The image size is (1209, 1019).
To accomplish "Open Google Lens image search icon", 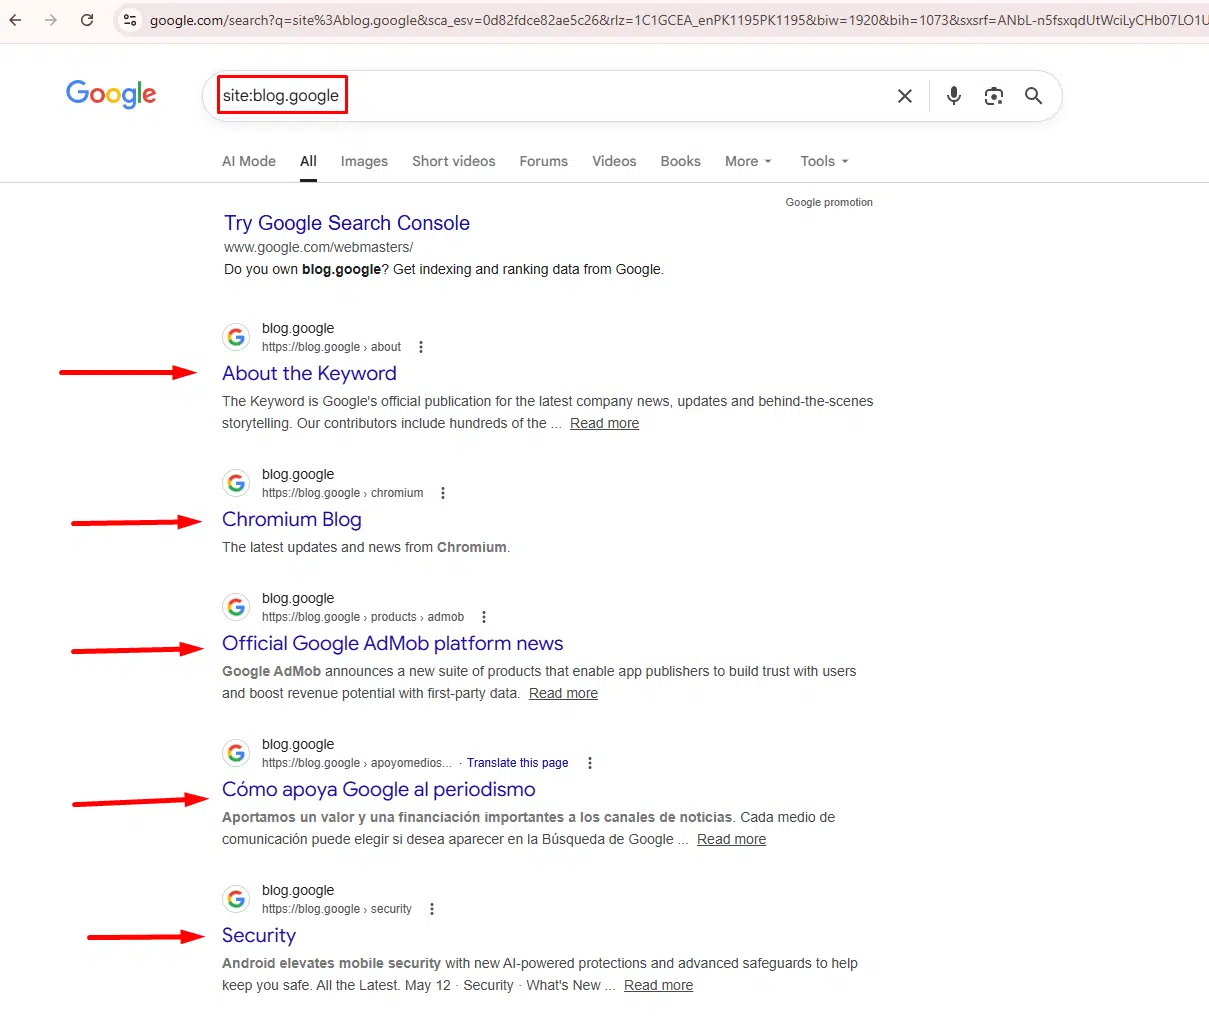I will pos(994,96).
